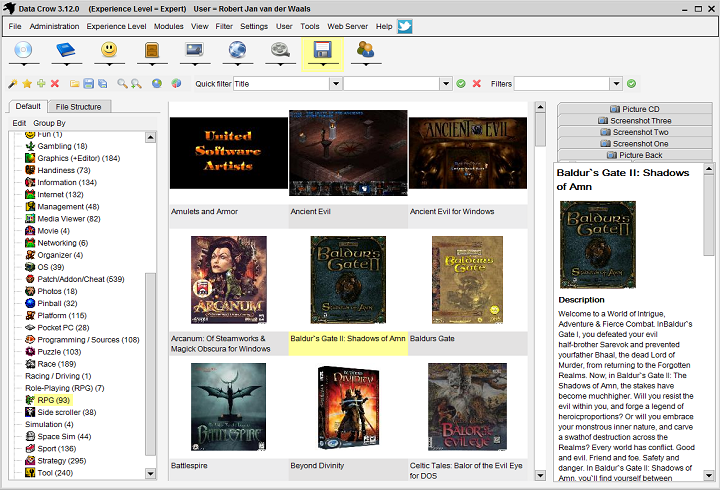Open the Web Server menu

pyautogui.click(x=347, y=26)
